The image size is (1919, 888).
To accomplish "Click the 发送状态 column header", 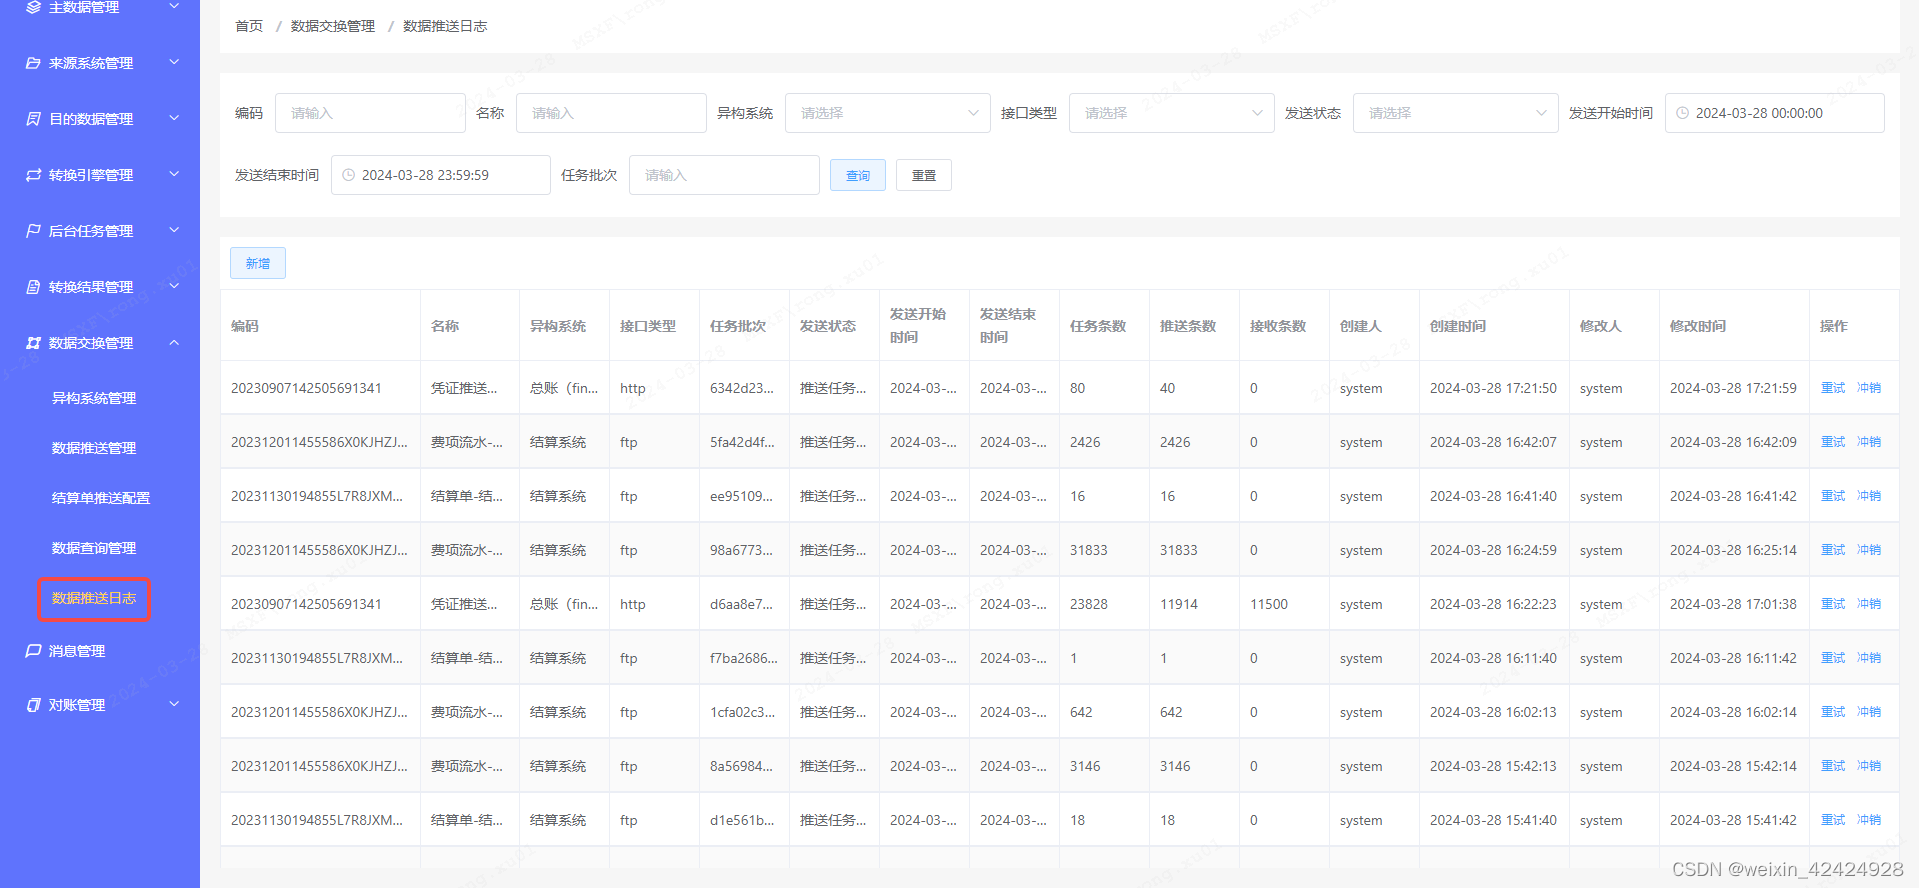I will [x=827, y=326].
